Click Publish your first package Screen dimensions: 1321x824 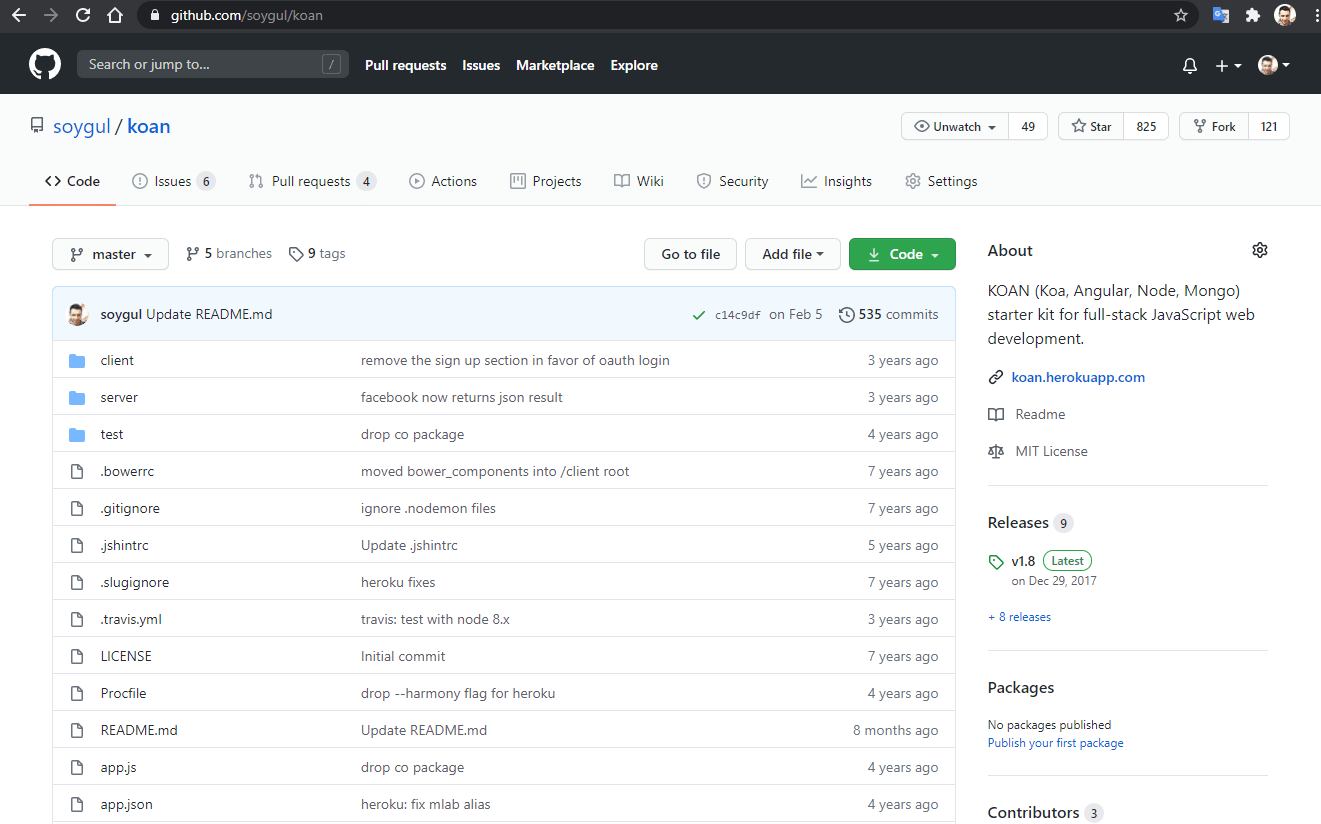tap(1056, 743)
